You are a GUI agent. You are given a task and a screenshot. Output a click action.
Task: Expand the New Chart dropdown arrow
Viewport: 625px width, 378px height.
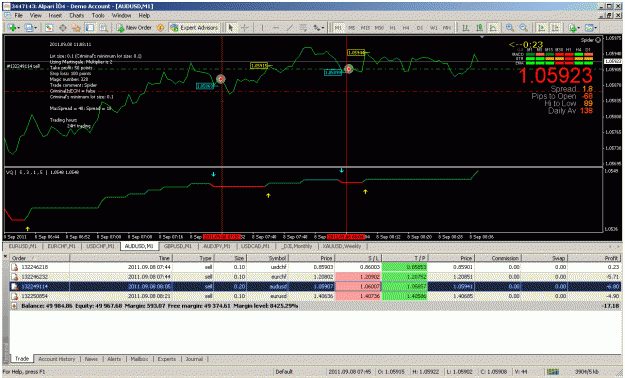[x=19, y=28]
